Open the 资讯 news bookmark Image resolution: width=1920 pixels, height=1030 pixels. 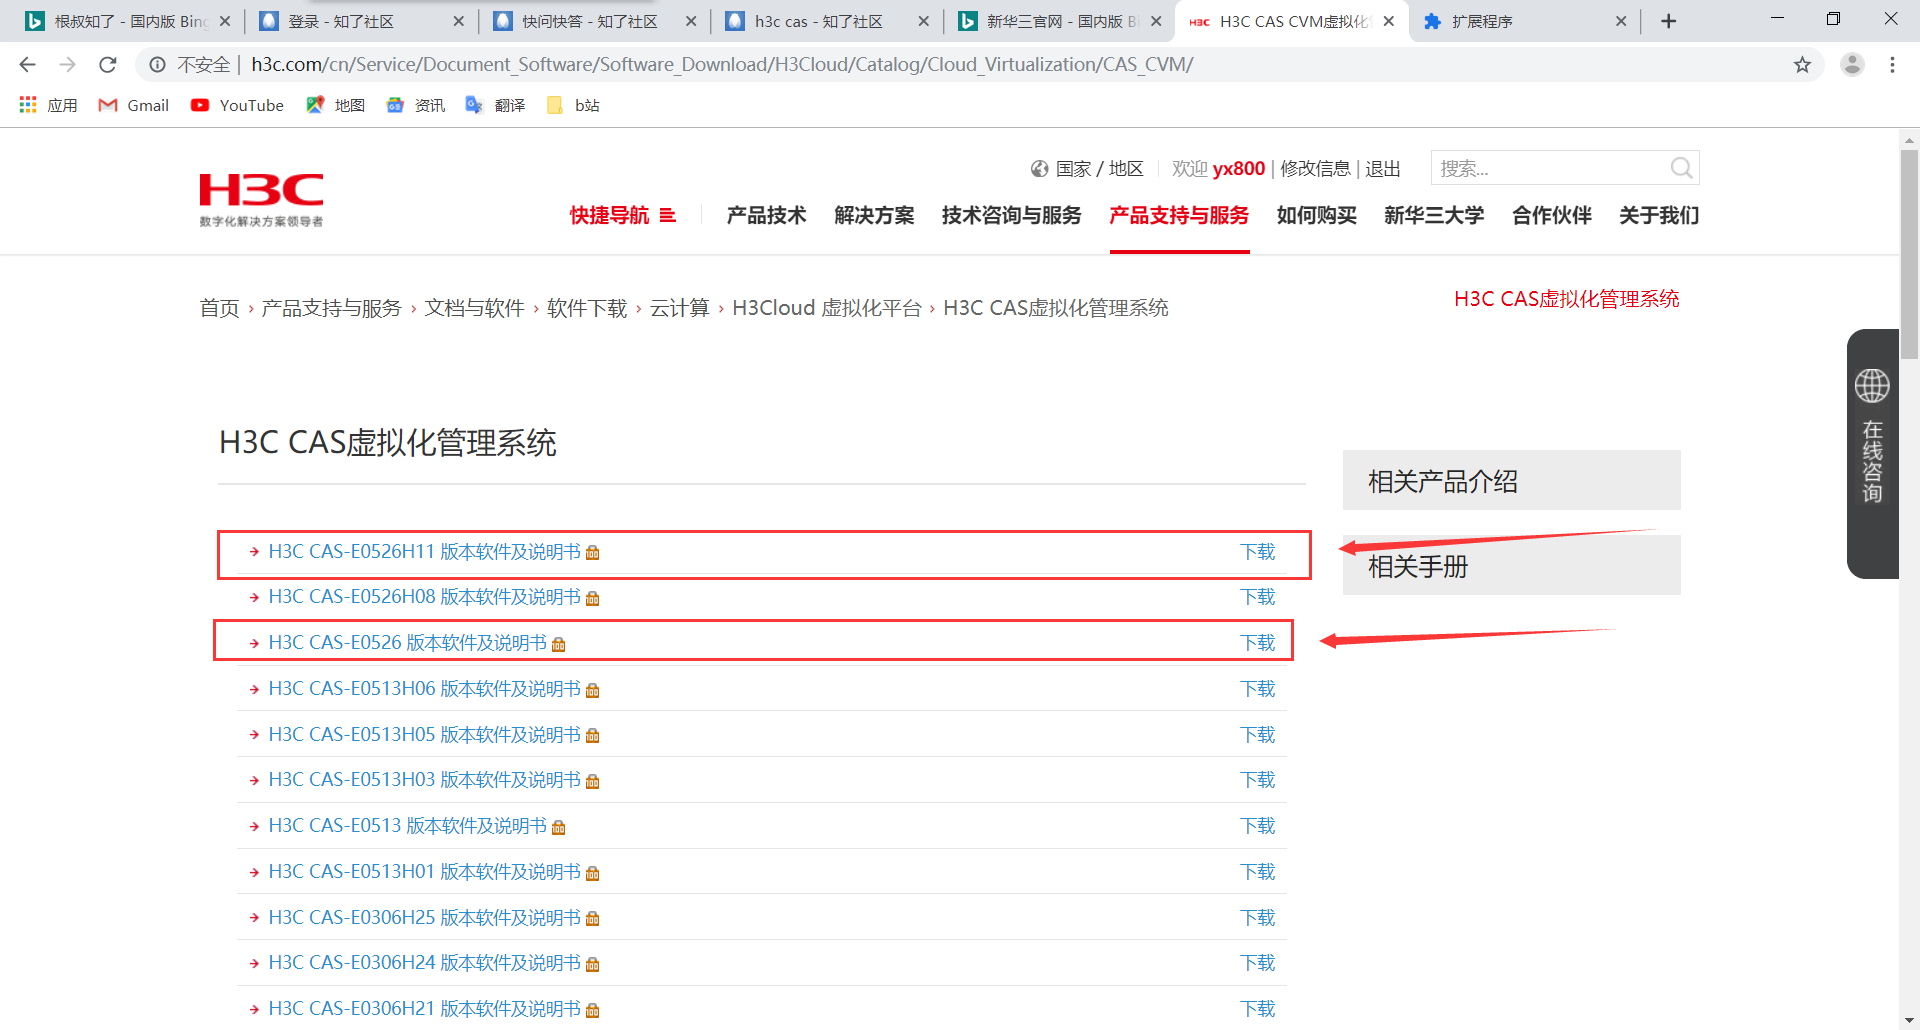click(x=416, y=105)
